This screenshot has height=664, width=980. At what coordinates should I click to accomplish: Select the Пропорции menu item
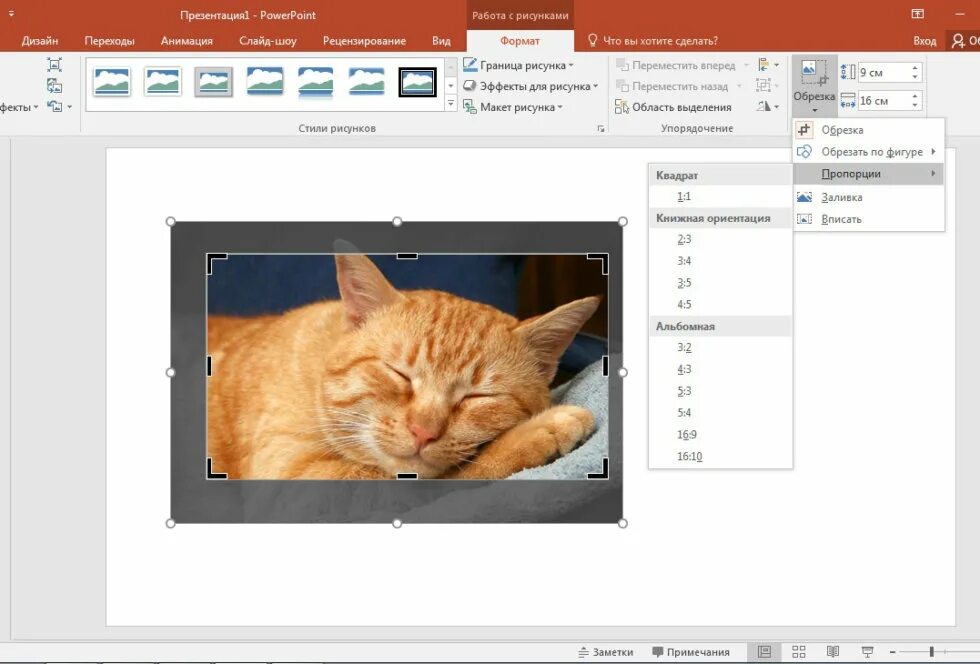pos(868,174)
